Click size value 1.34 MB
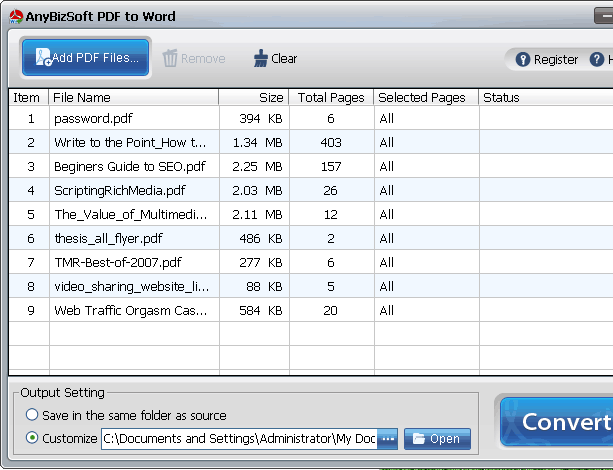 click(257, 142)
